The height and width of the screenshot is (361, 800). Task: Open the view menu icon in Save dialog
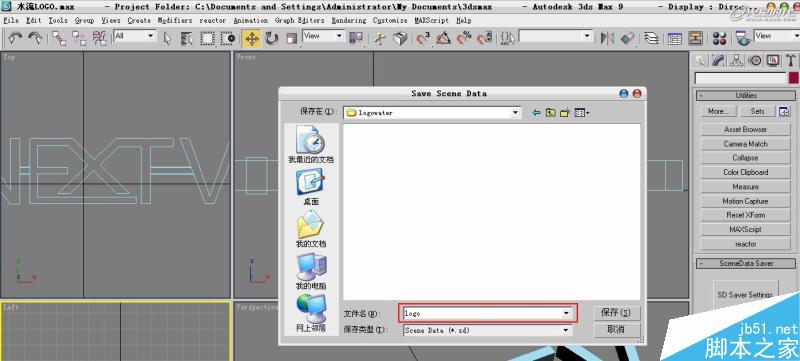[582, 113]
